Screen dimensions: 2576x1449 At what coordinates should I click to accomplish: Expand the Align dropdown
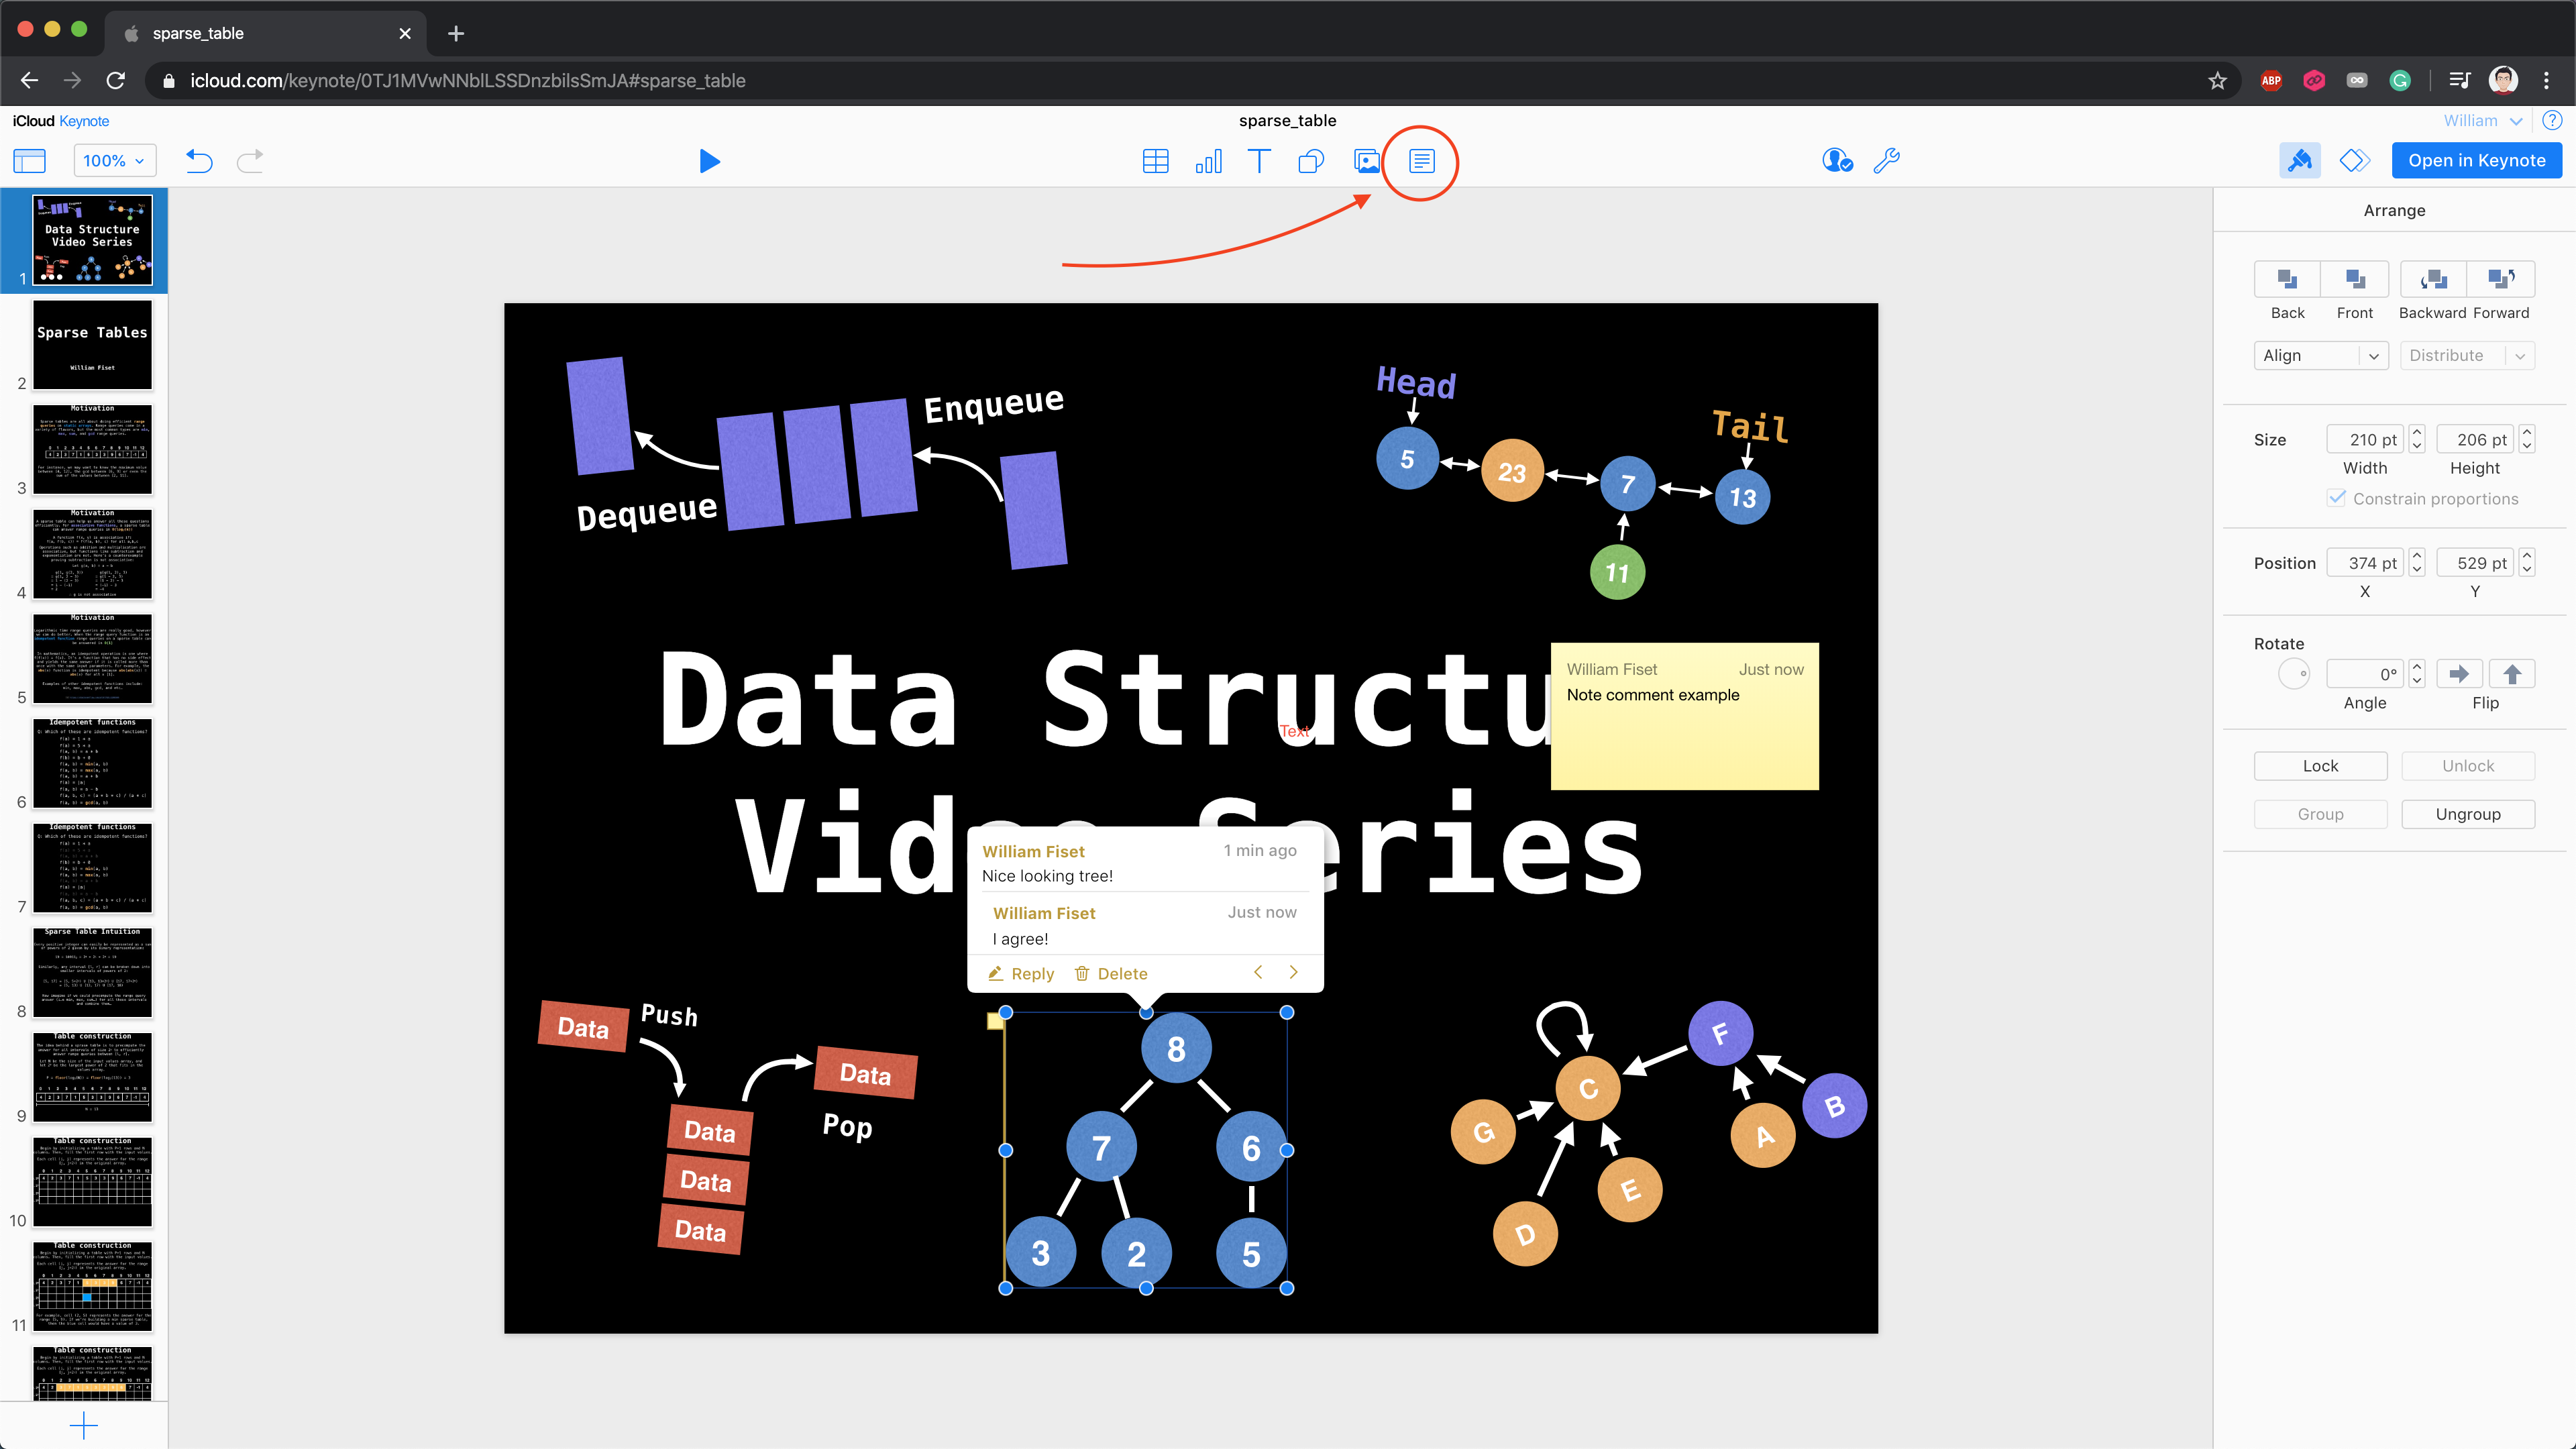tap(2320, 355)
